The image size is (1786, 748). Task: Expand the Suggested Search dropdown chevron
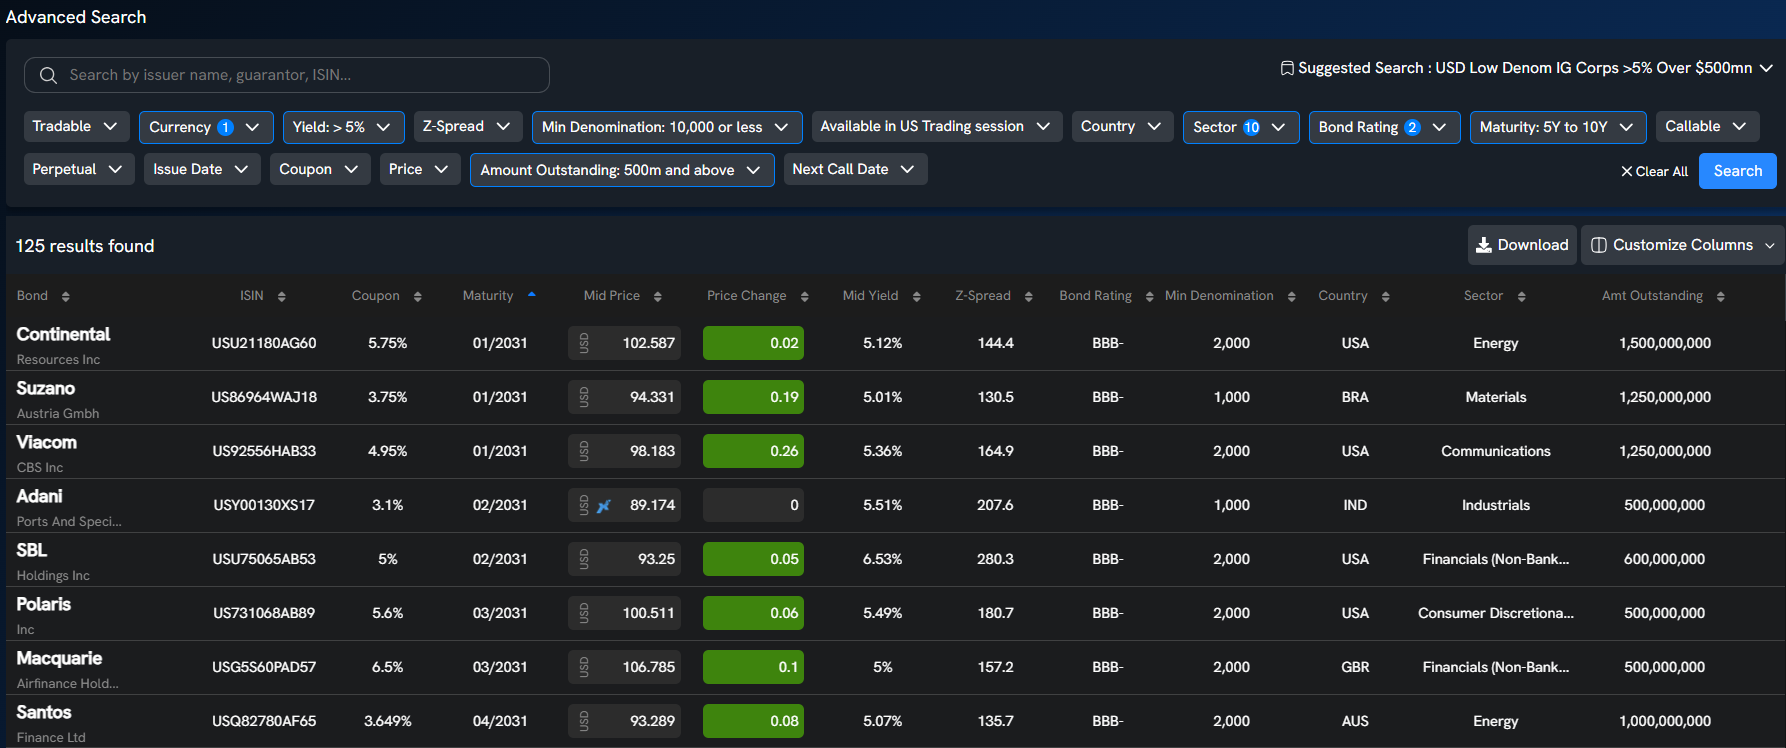click(x=1766, y=68)
